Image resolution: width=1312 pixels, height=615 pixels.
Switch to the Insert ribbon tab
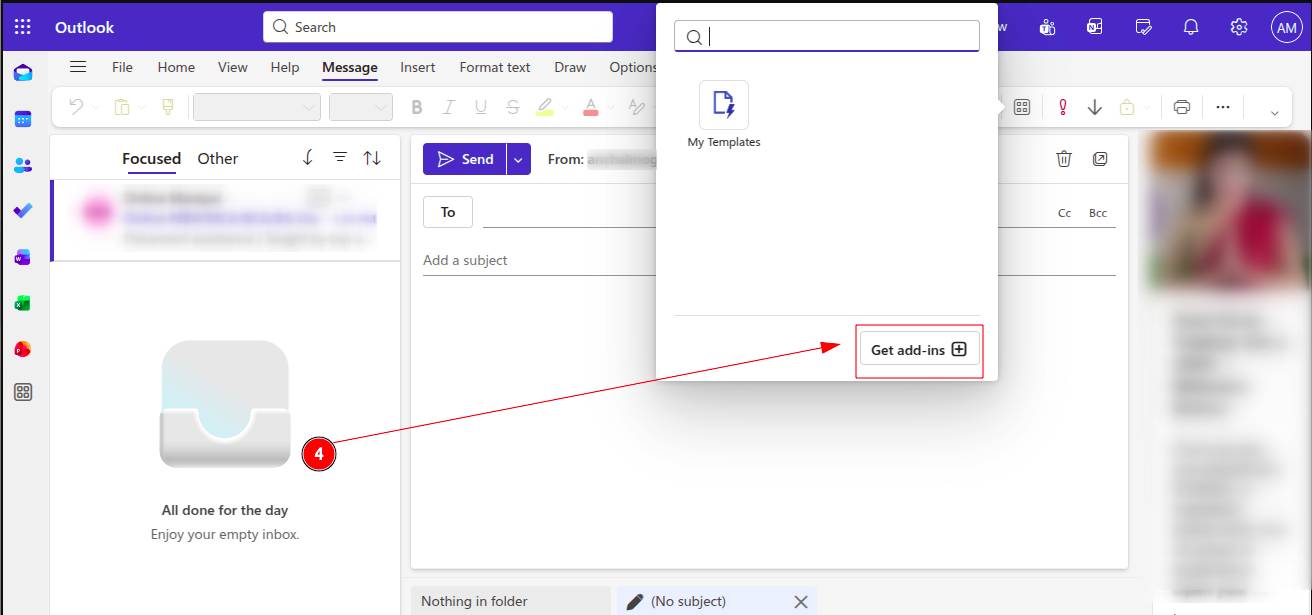tap(417, 67)
